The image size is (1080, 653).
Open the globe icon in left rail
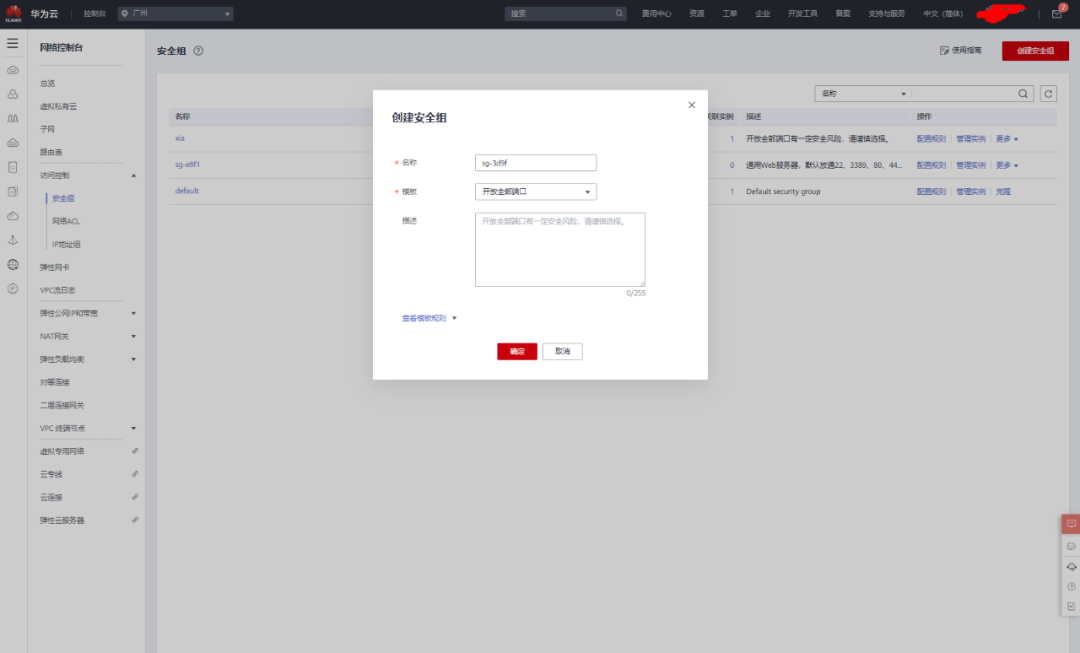tap(12, 265)
